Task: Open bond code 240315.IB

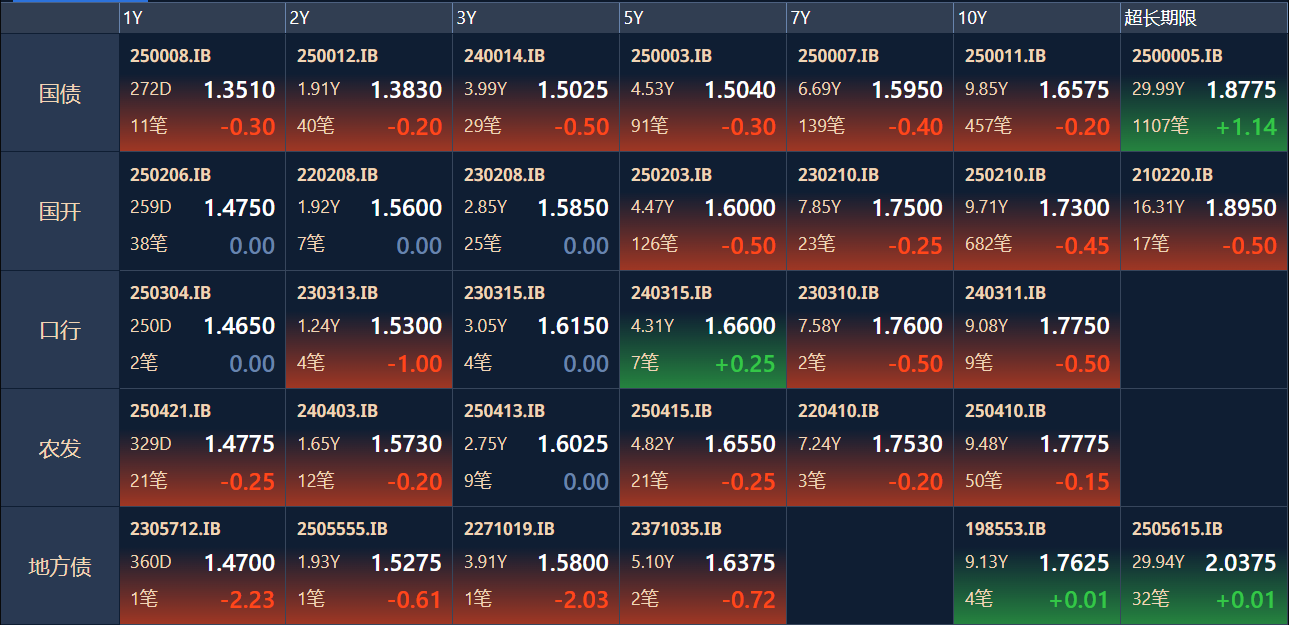Action: coord(671,293)
